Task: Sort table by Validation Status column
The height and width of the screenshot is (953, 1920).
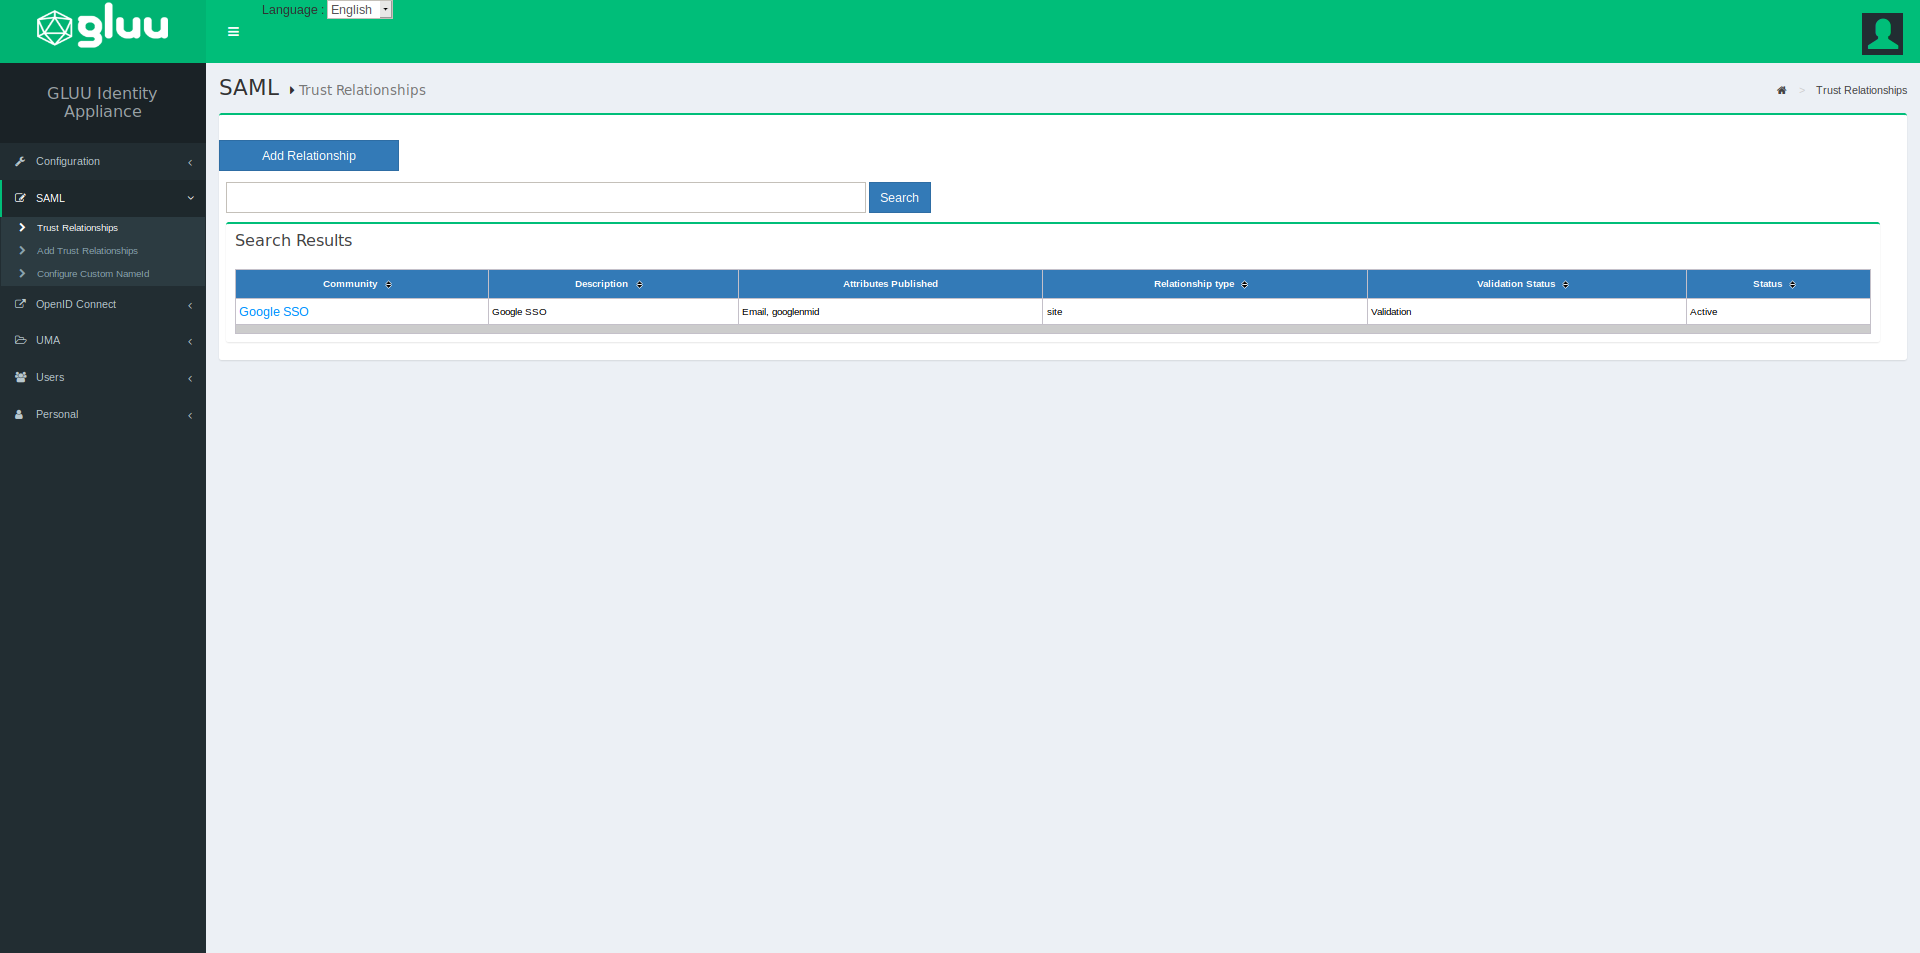Action: click(1565, 285)
